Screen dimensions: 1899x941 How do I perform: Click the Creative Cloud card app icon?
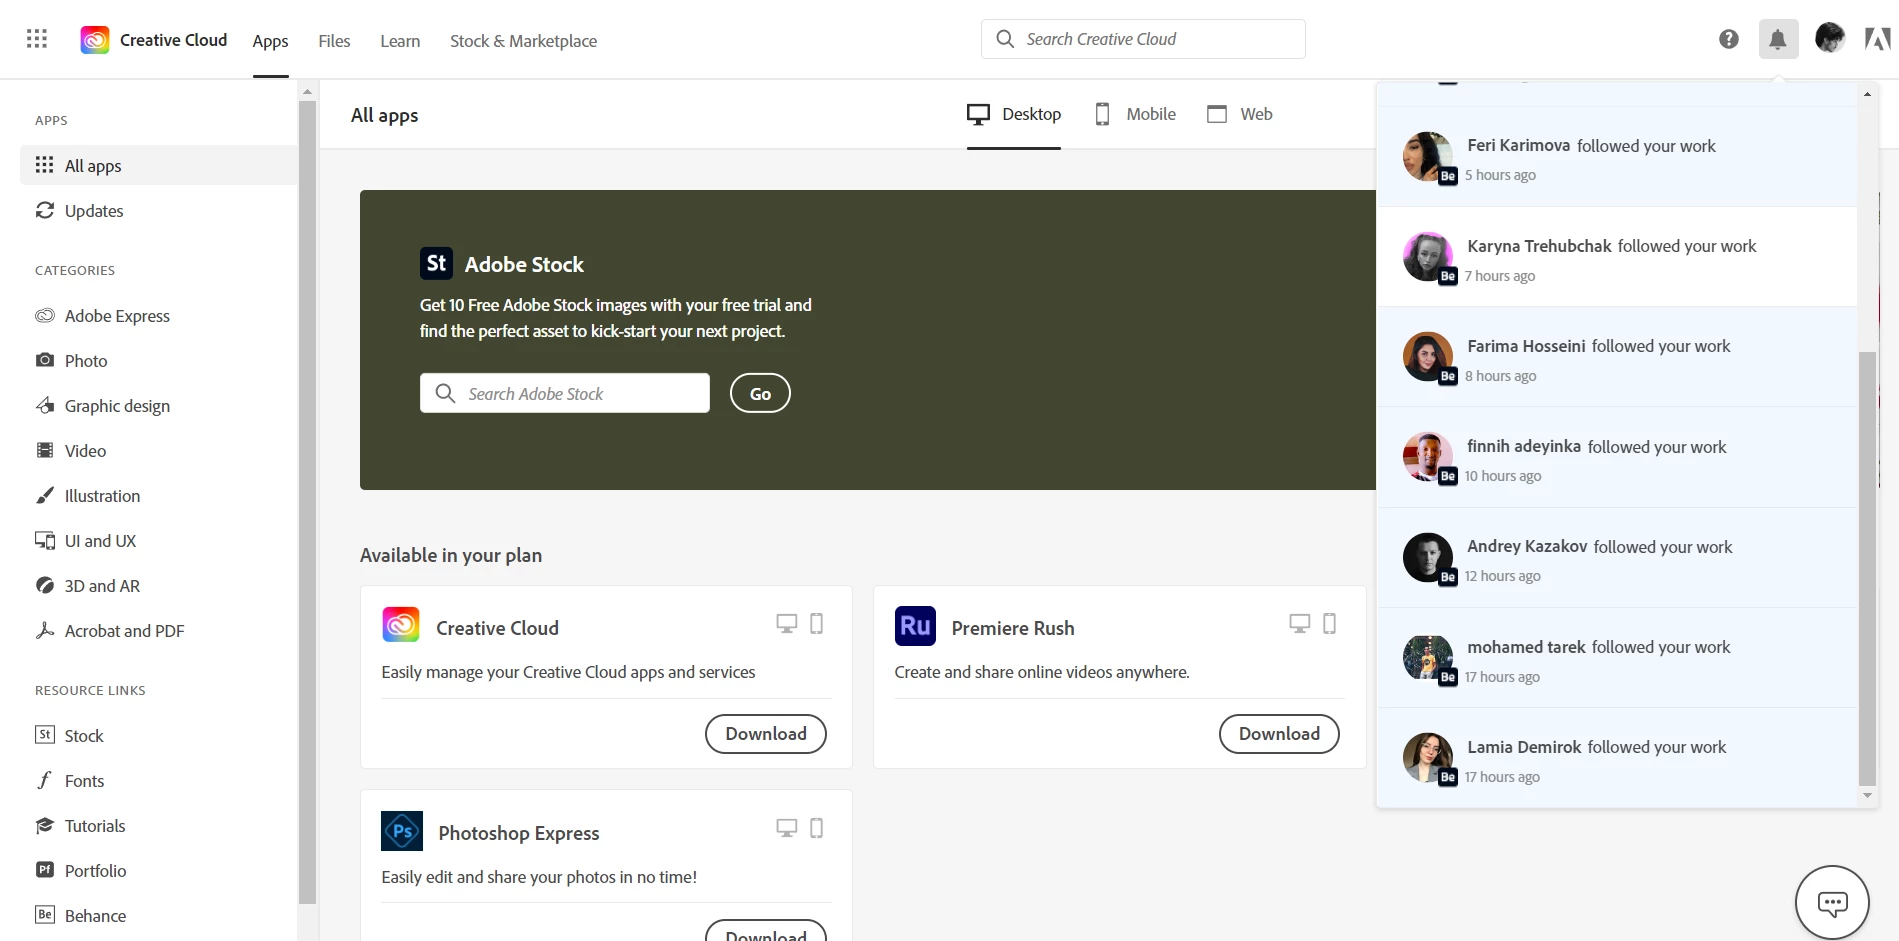coord(401,625)
